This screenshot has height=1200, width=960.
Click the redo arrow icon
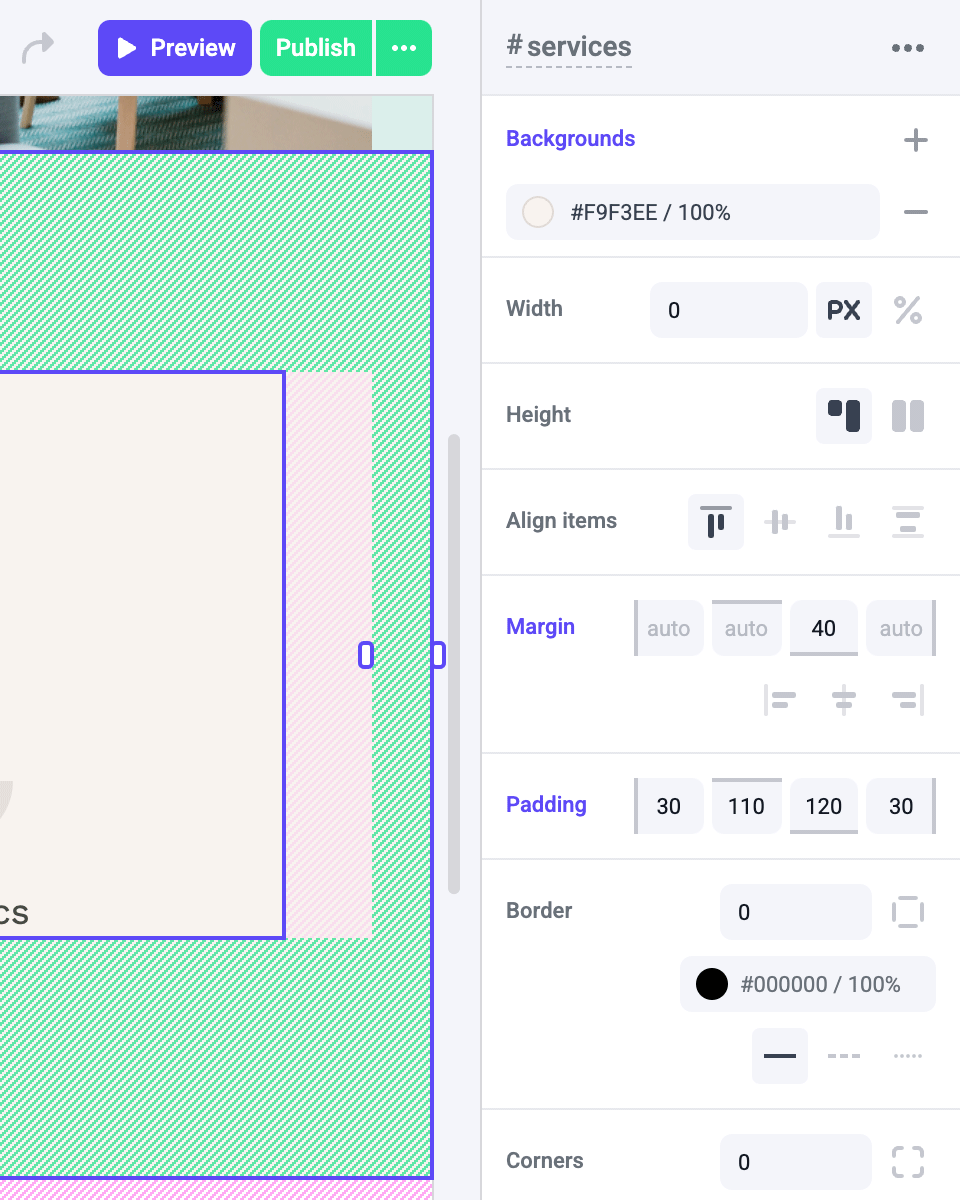[x=38, y=47]
